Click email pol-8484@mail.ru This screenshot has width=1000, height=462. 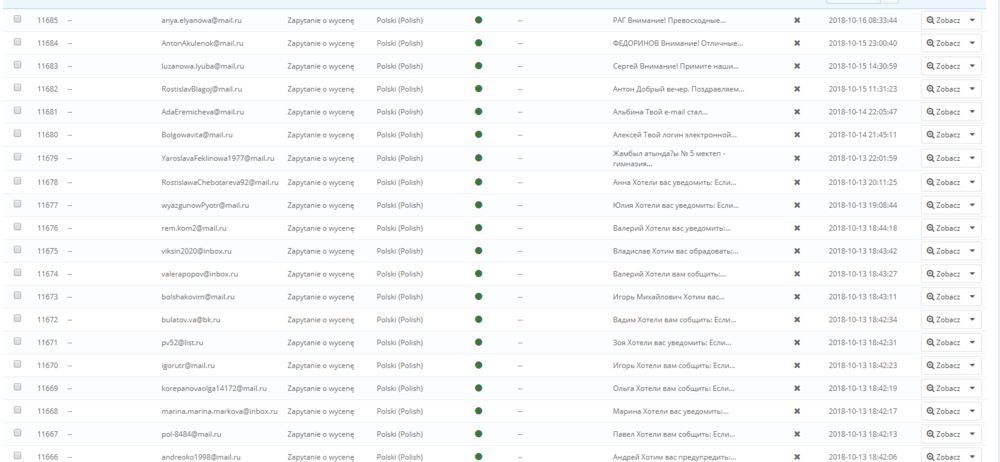tap(191, 435)
